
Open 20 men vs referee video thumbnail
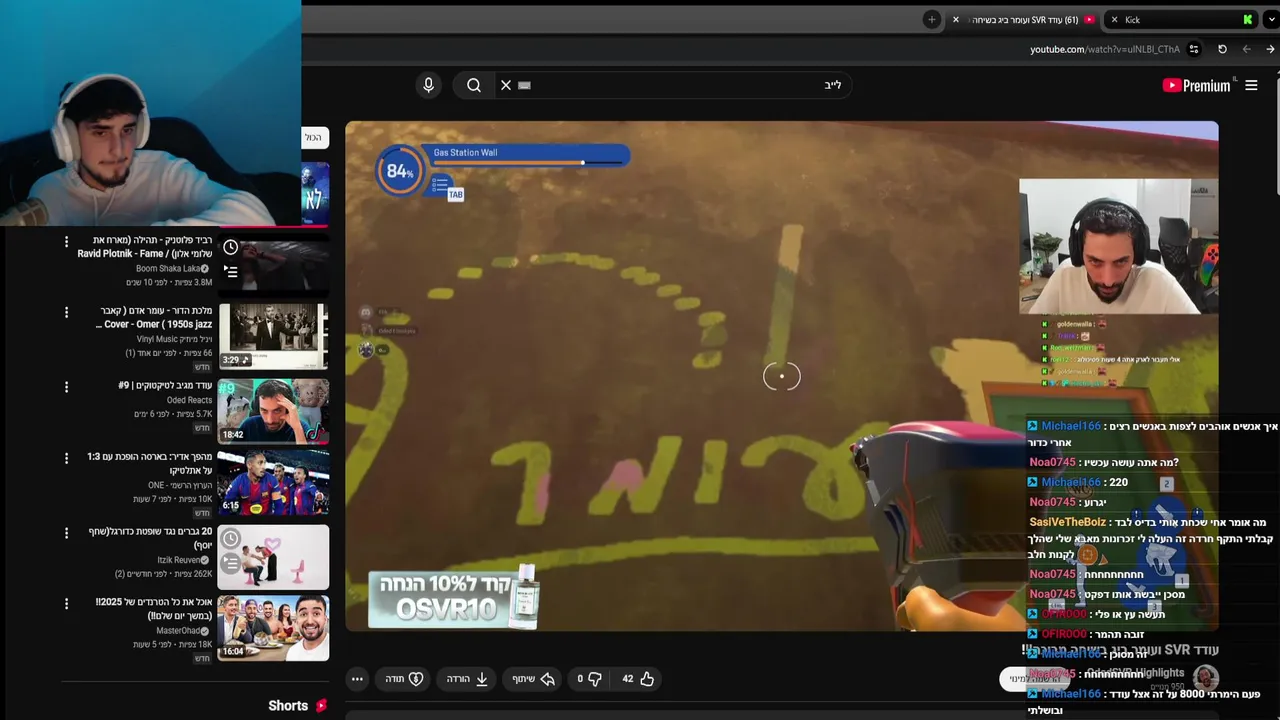click(x=273, y=557)
